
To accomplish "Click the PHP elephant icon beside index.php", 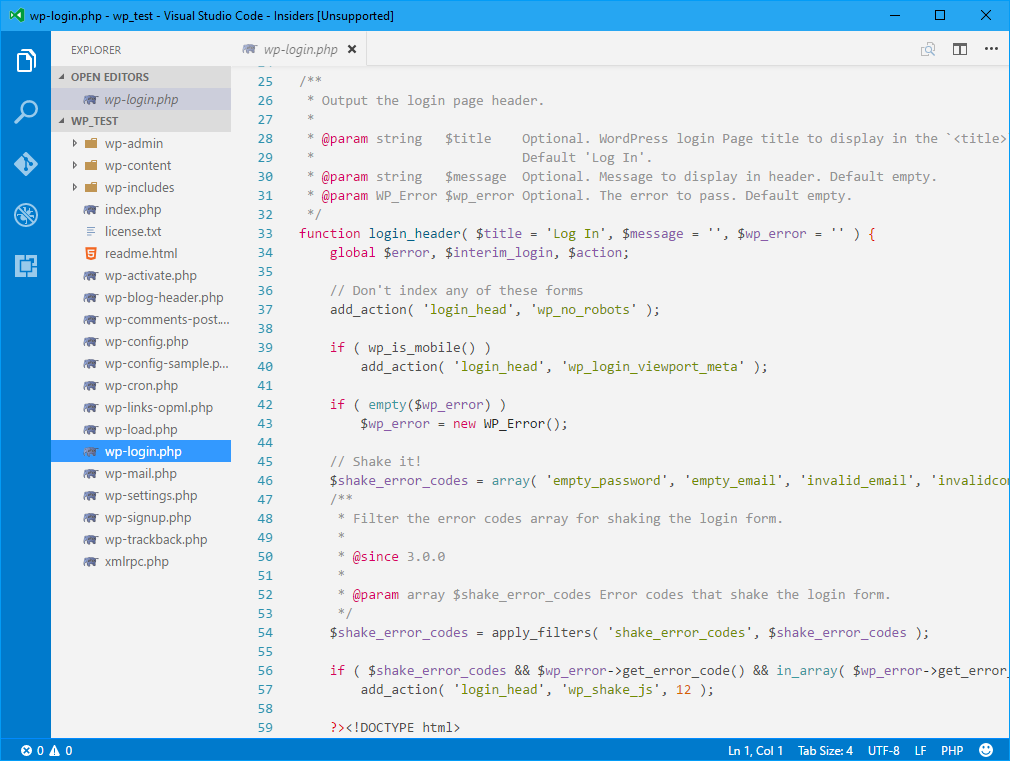I will (x=91, y=209).
